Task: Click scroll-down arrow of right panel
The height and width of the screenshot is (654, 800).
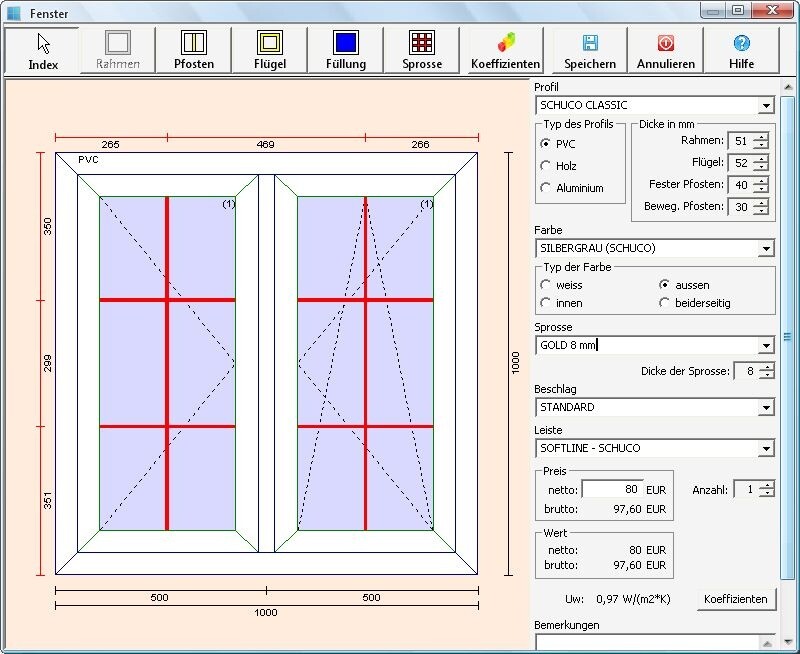Action: click(x=787, y=642)
